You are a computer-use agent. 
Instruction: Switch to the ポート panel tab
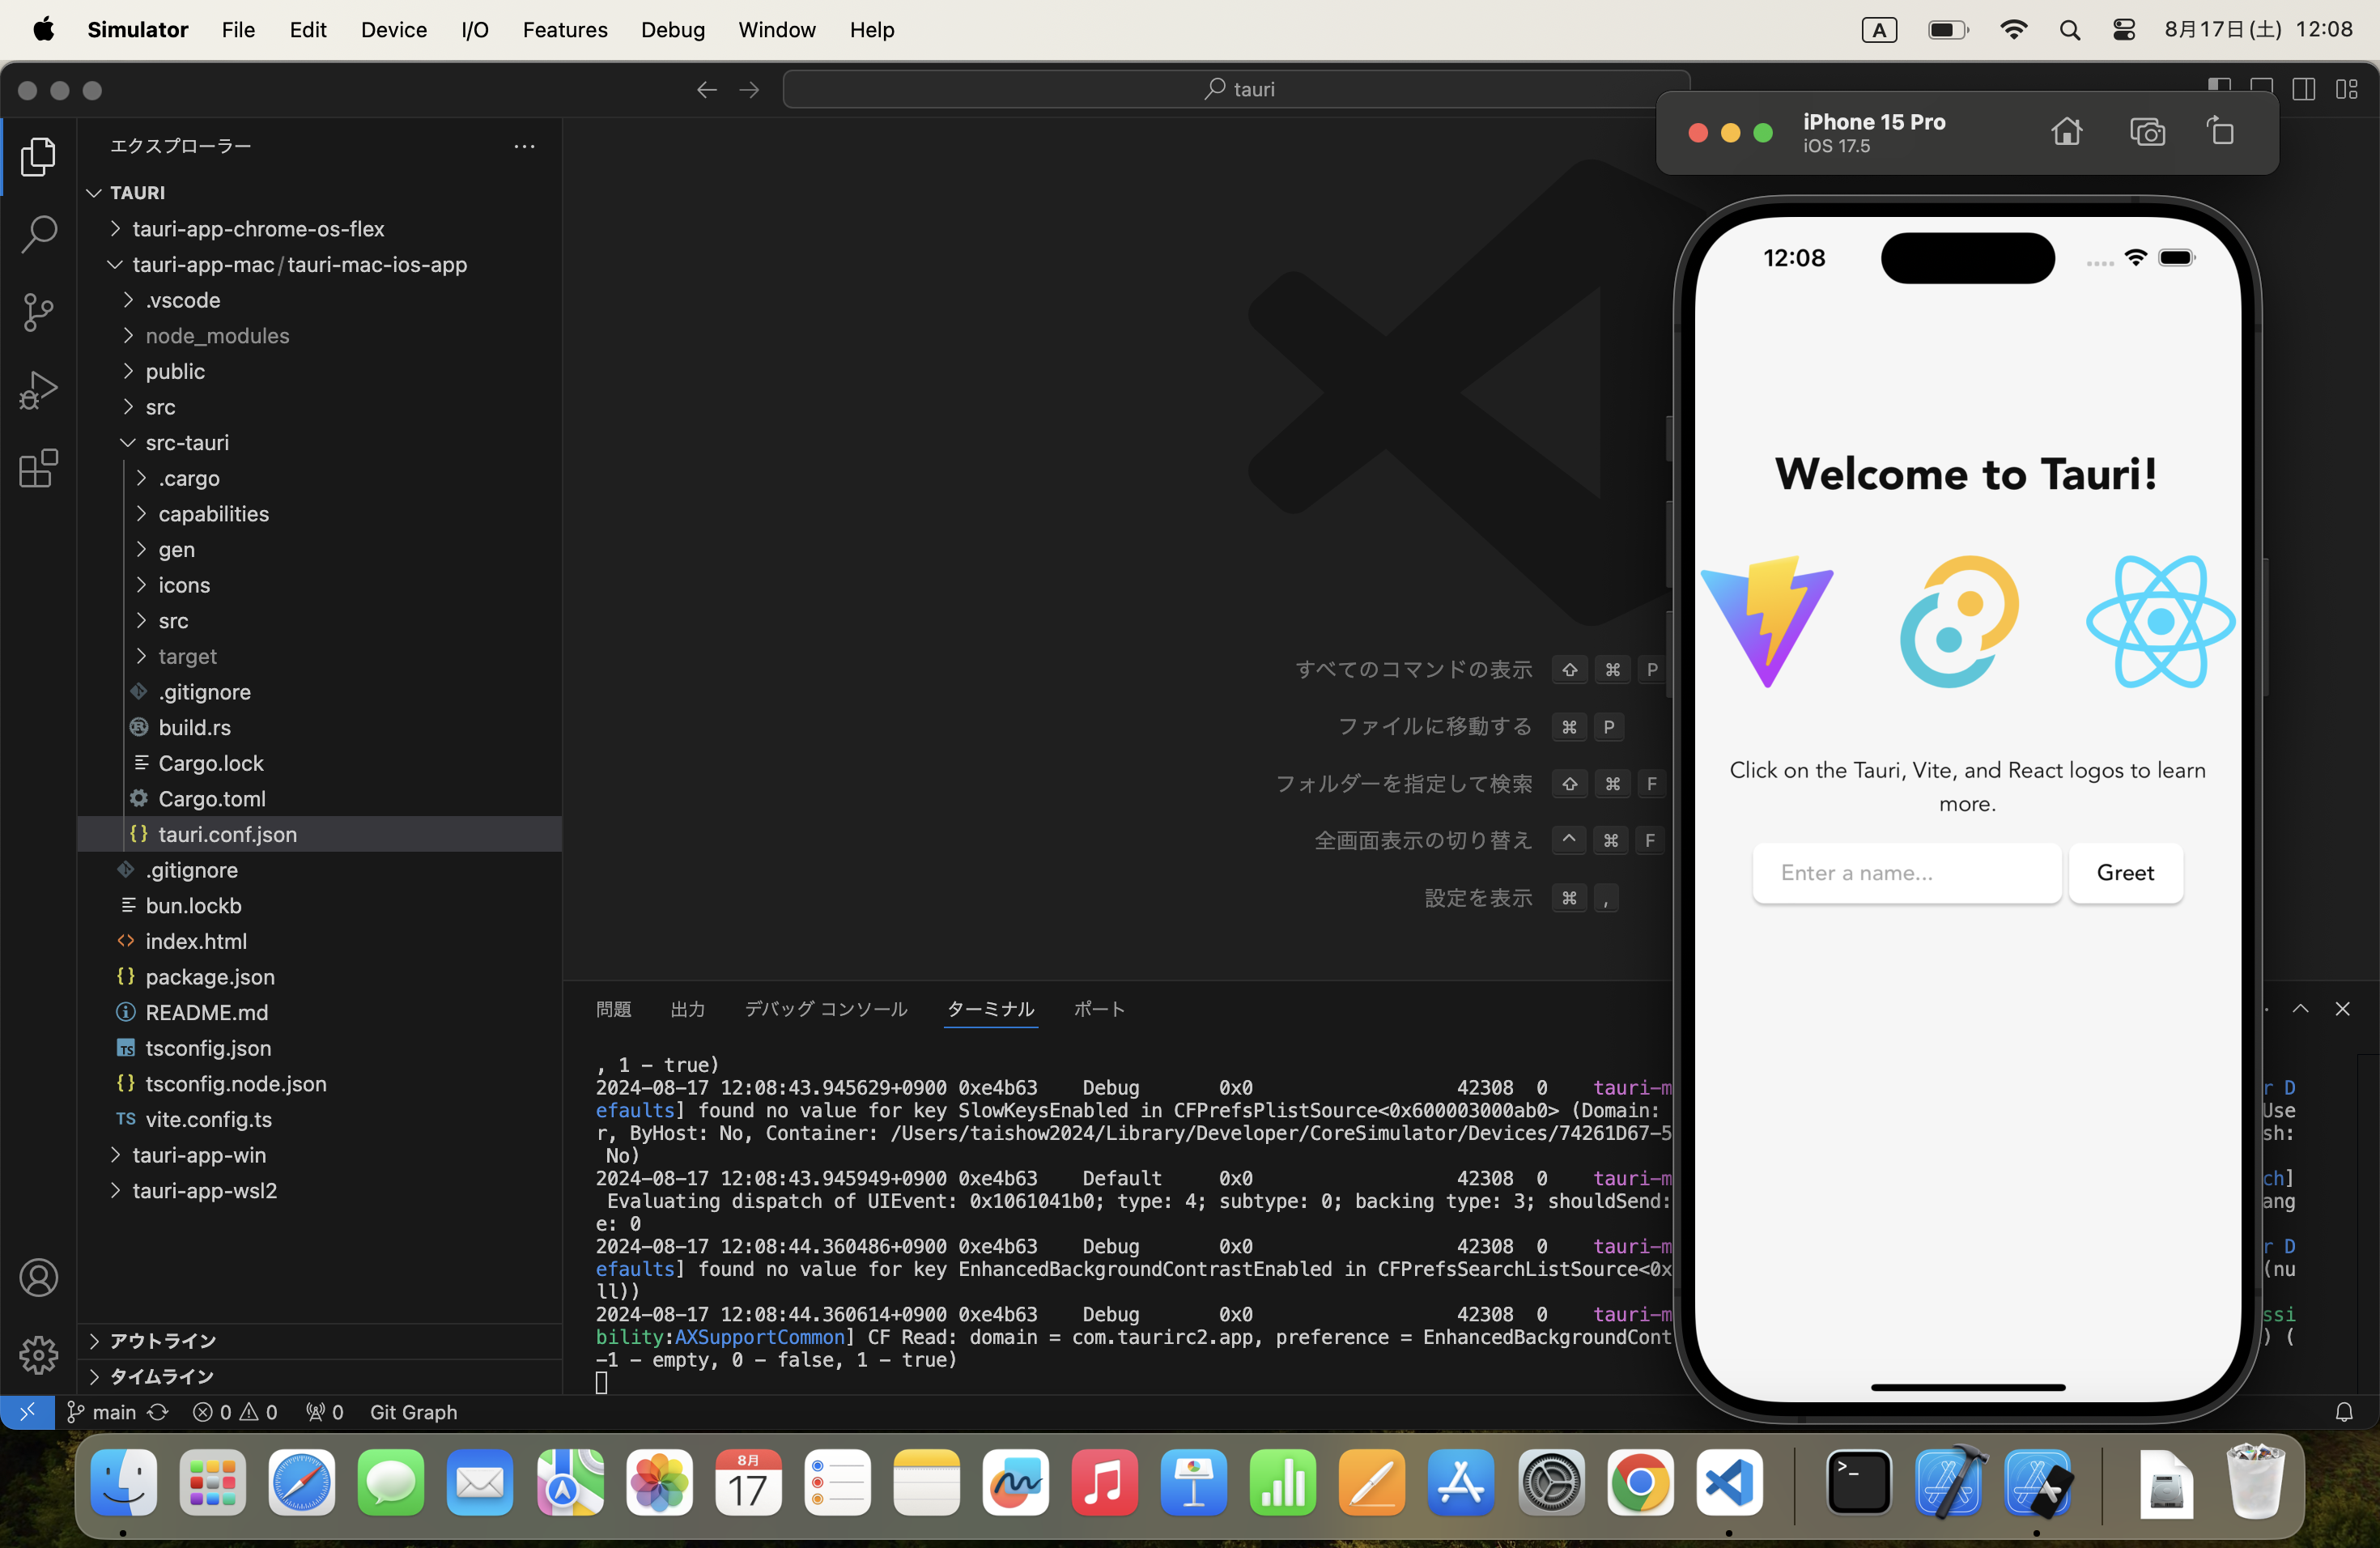coord(1099,1008)
